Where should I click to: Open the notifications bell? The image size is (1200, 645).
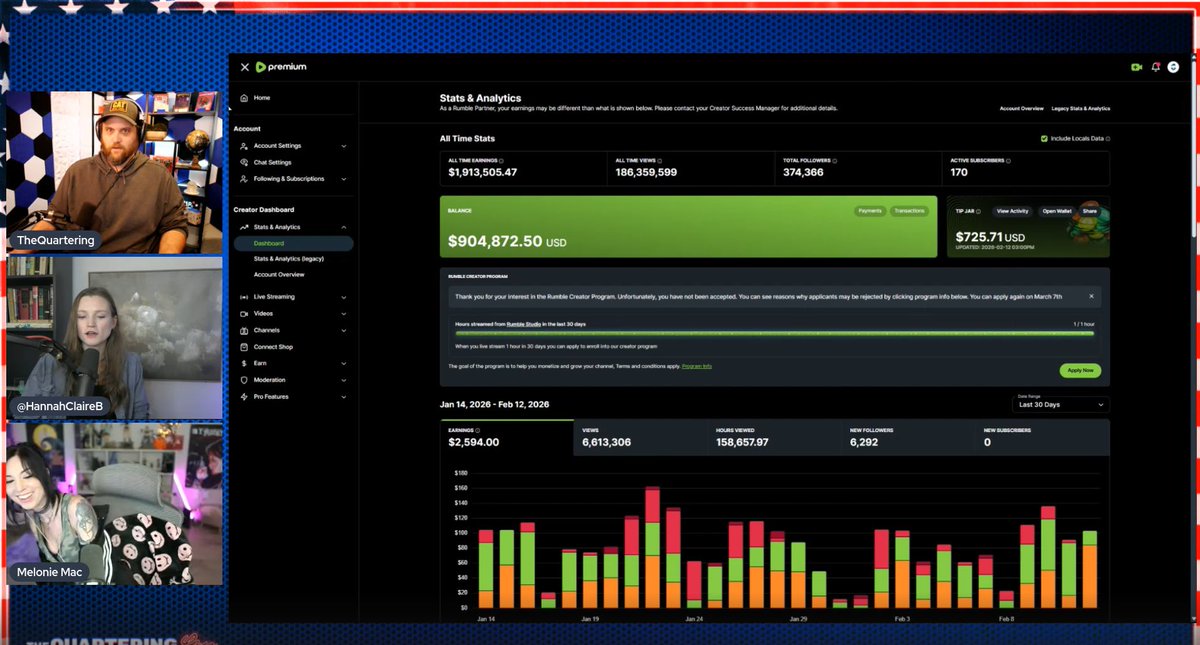click(1156, 67)
